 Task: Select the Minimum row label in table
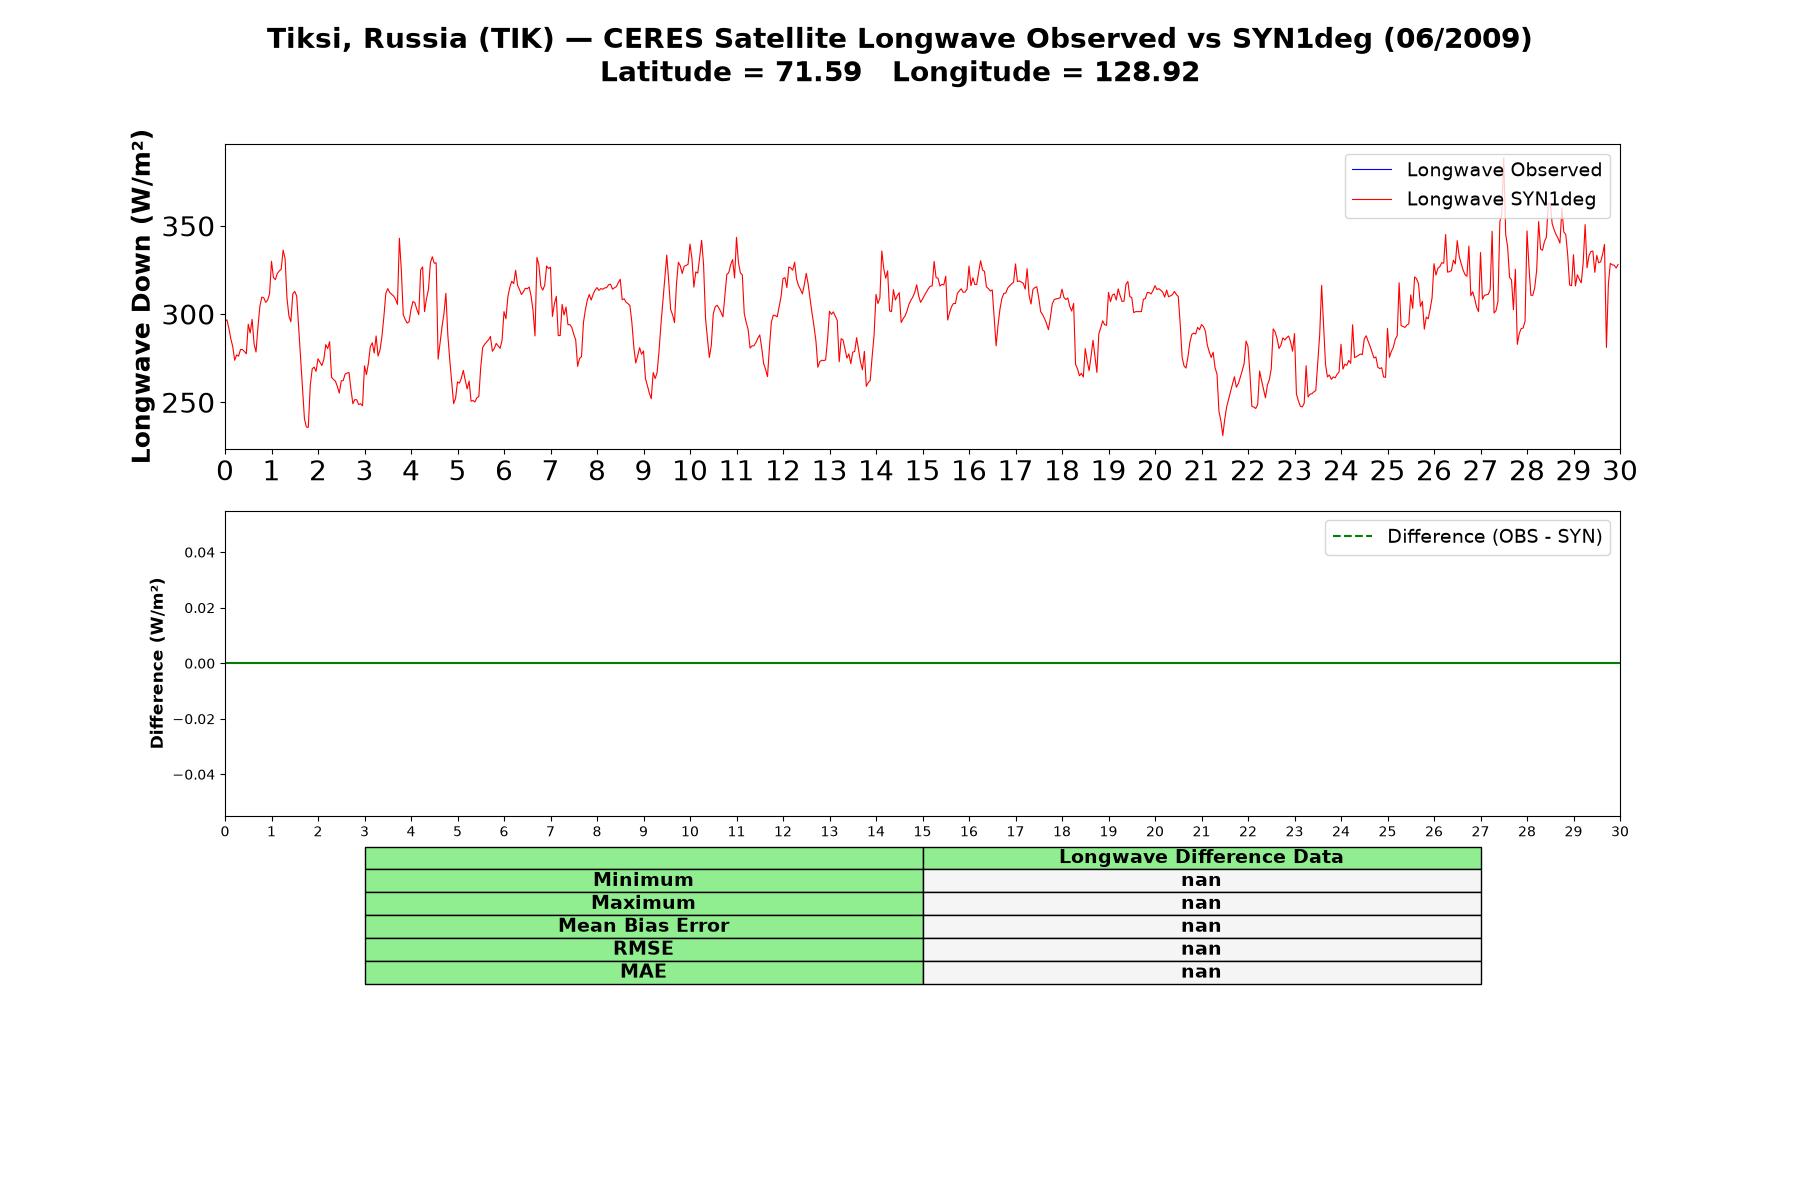643,880
